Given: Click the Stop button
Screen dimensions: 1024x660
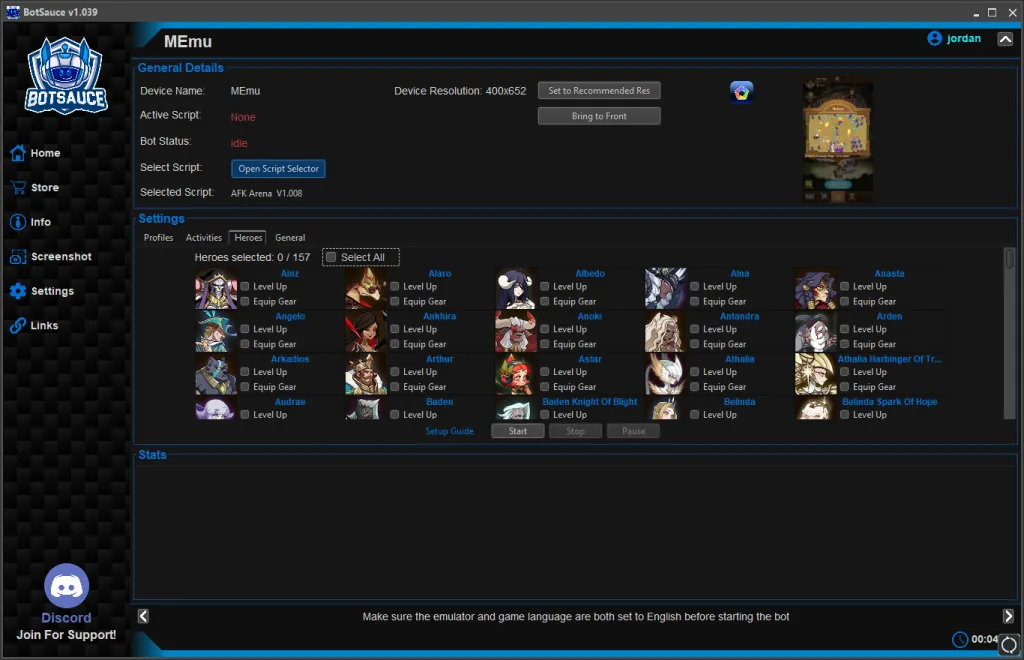Looking at the screenshot, I should (x=575, y=431).
